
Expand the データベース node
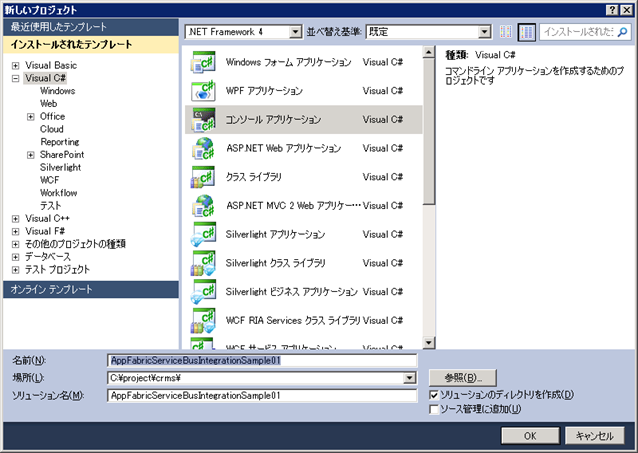(15, 257)
